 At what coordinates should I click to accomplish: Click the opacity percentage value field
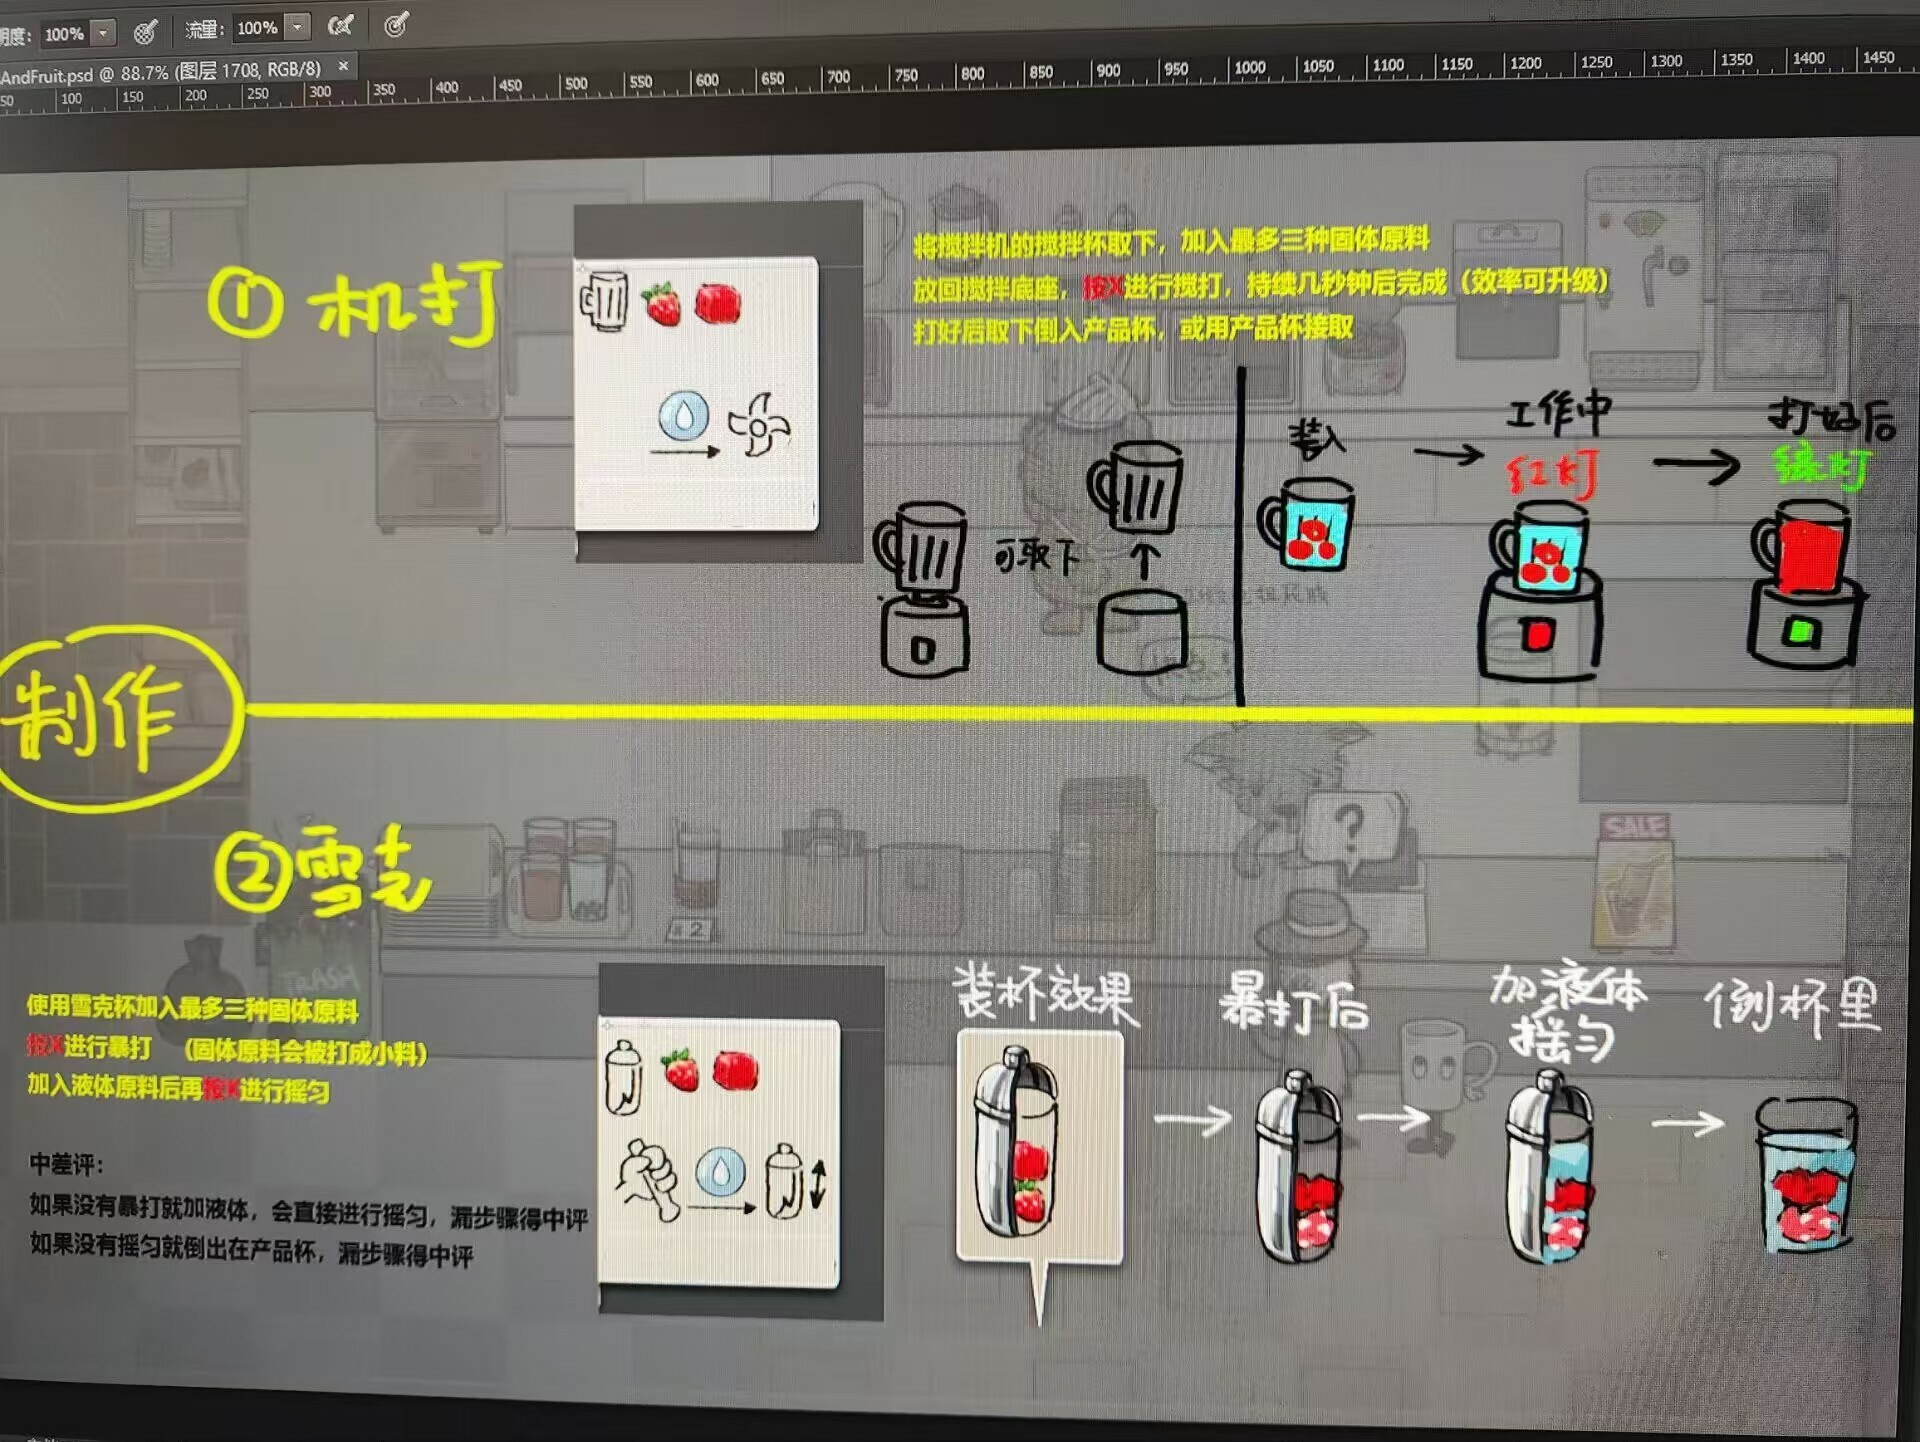(64, 34)
